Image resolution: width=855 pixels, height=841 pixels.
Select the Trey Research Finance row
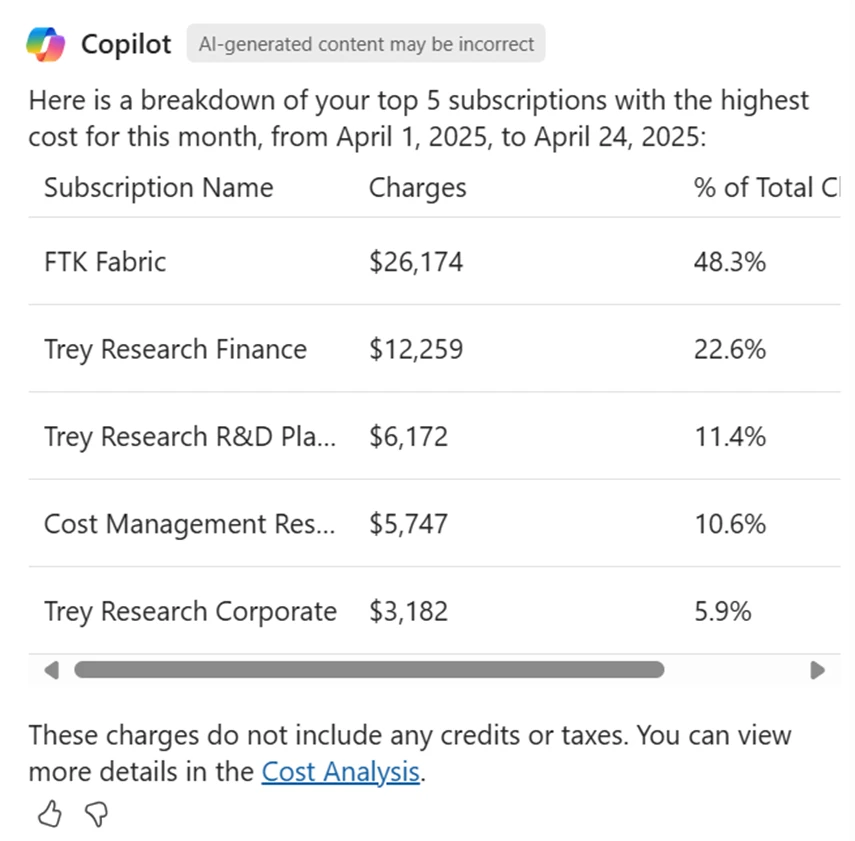pos(175,349)
